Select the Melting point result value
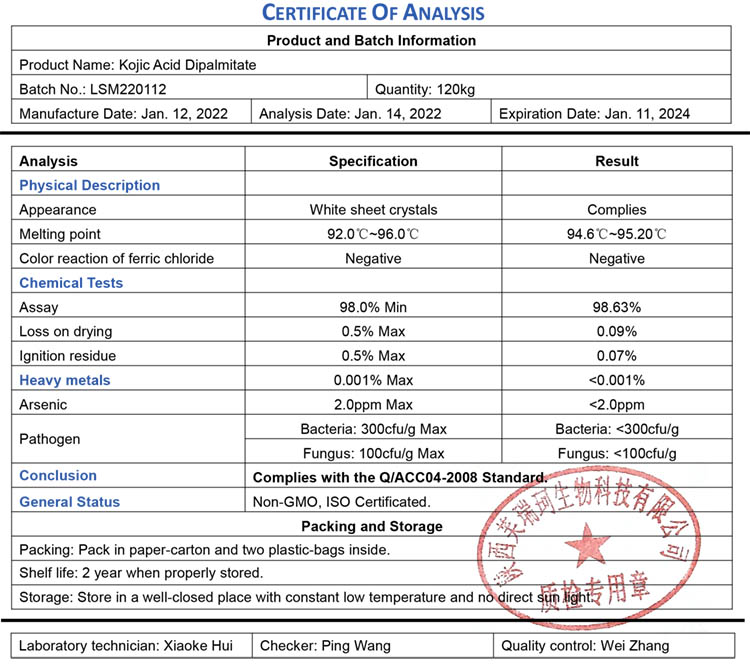750x666 pixels. [616, 234]
